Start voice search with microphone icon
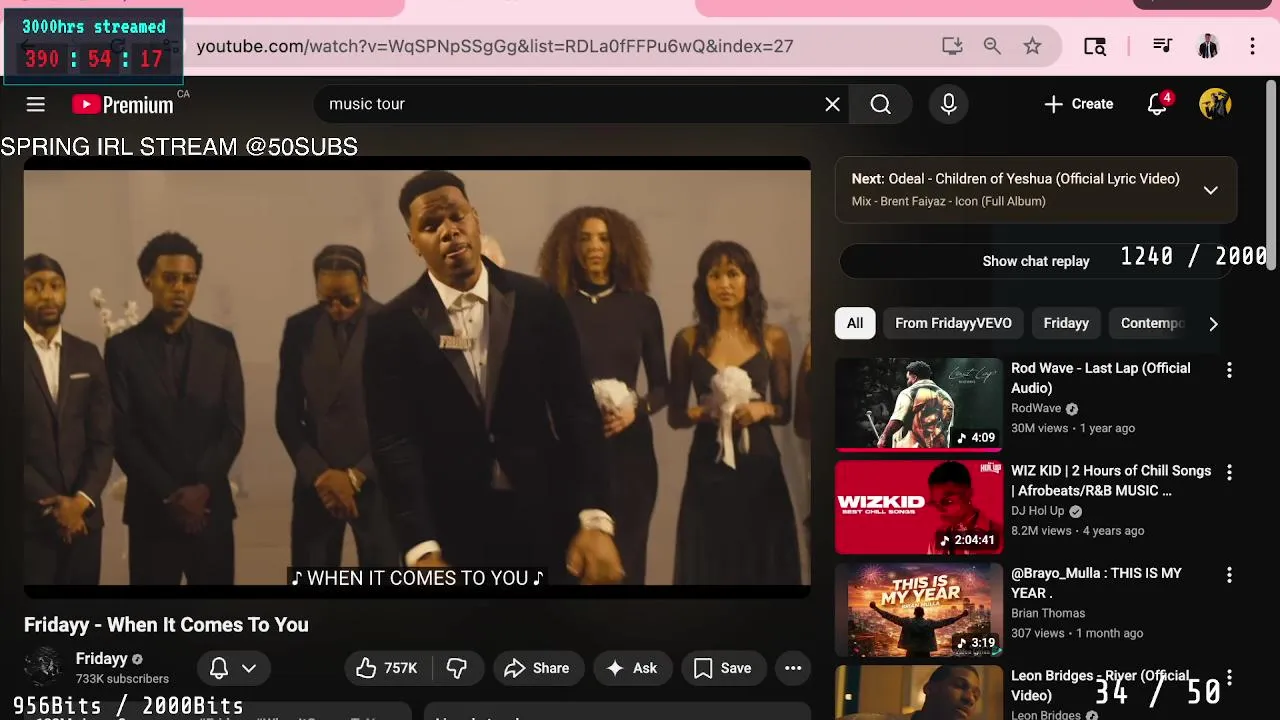This screenshot has width=1280, height=720. click(x=949, y=104)
